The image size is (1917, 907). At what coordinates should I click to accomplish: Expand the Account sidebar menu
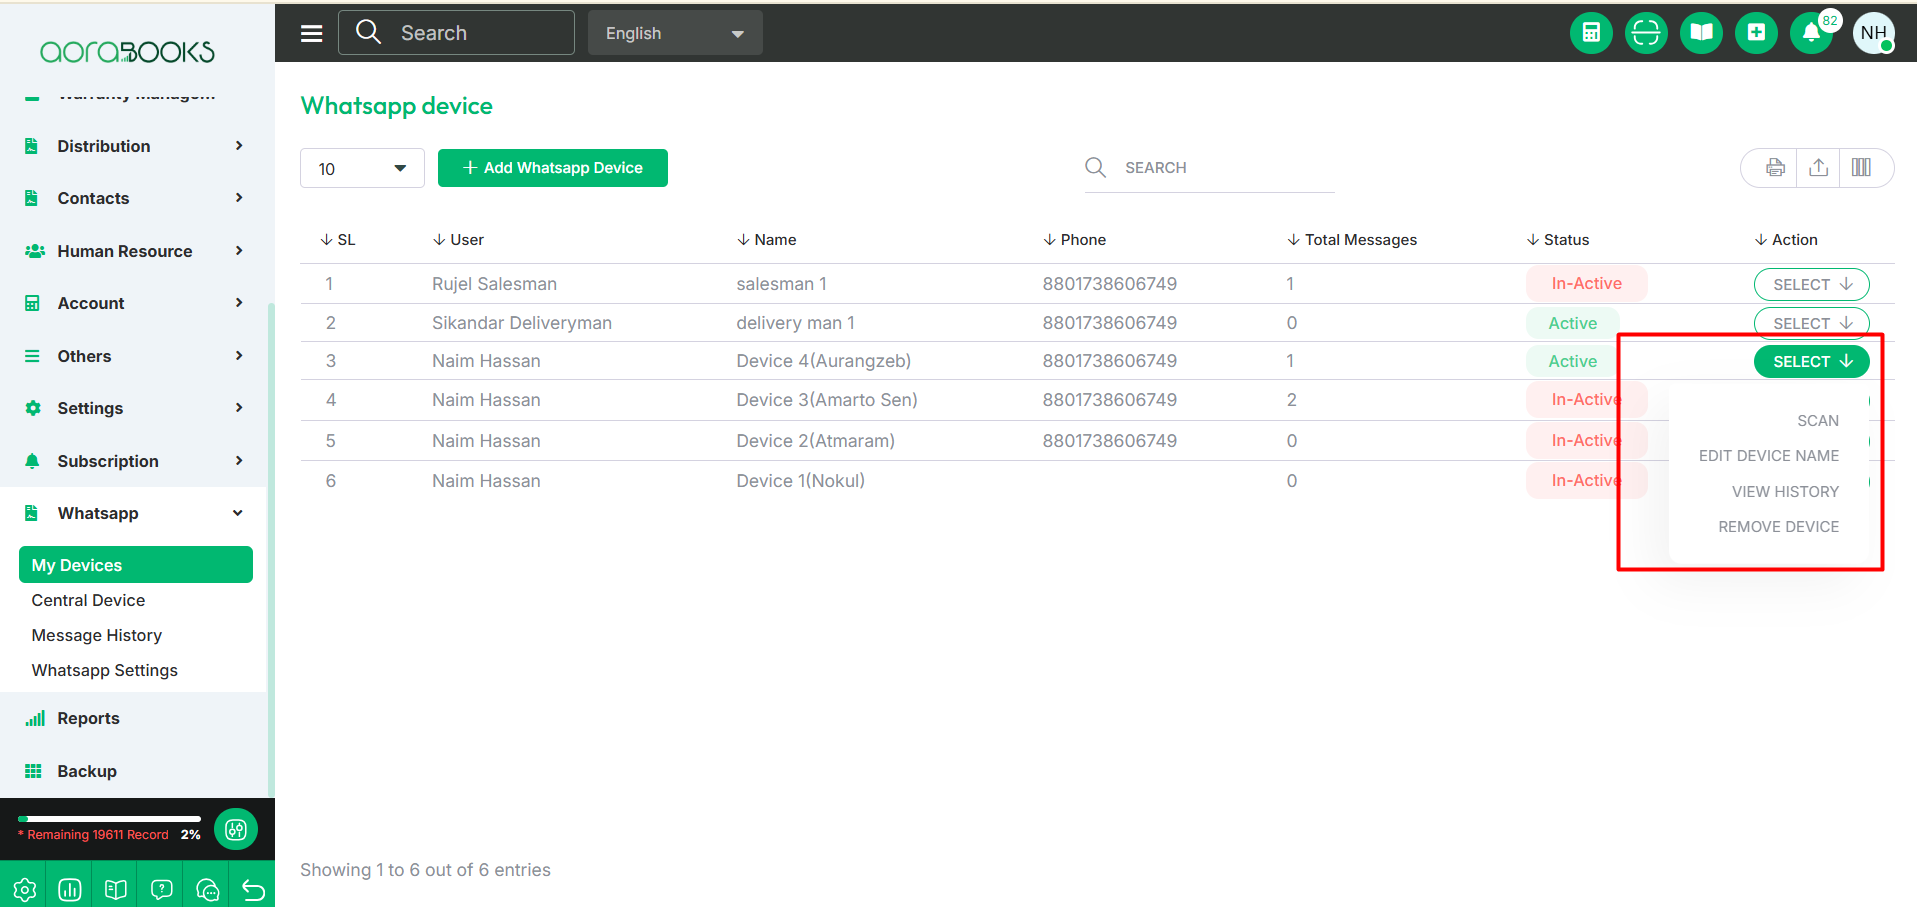(135, 303)
